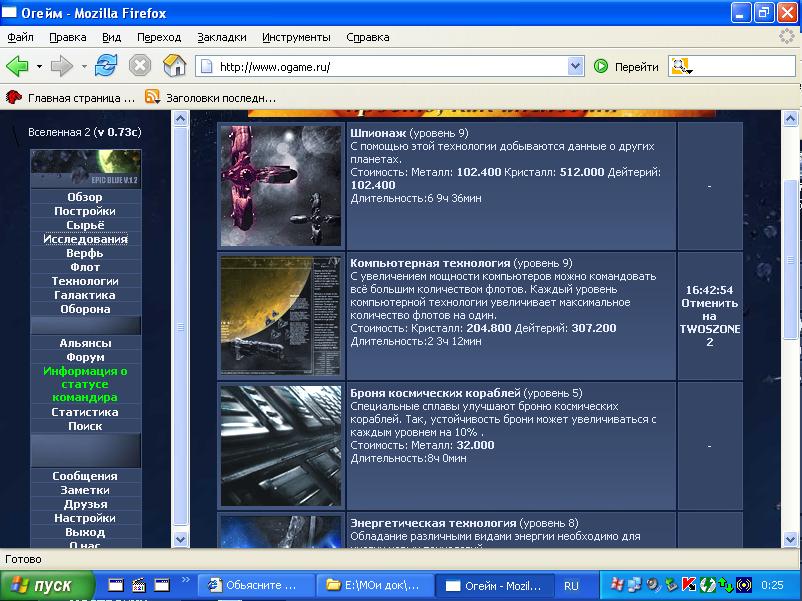Focus the address bar with ogame.ru URL
Image resolution: width=802 pixels, height=601 pixels.
click(x=391, y=66)
